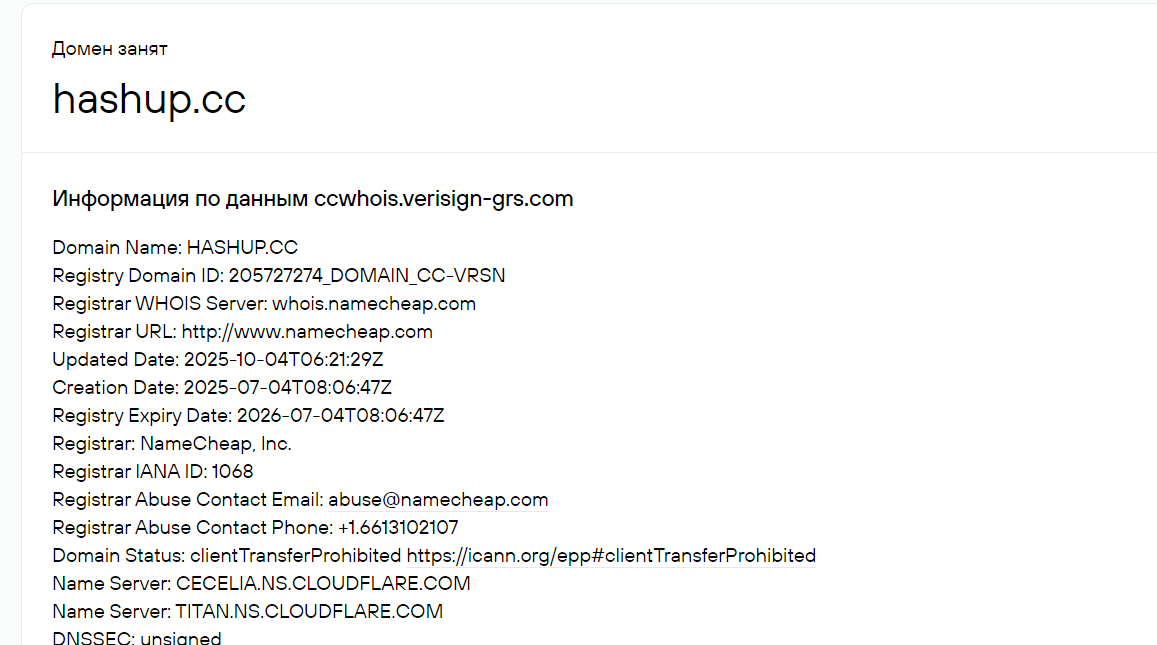Click the Registrar: NameCheap, Inc. line
The width and height of the screenshot is (1157, 645).
pos(172,444)
